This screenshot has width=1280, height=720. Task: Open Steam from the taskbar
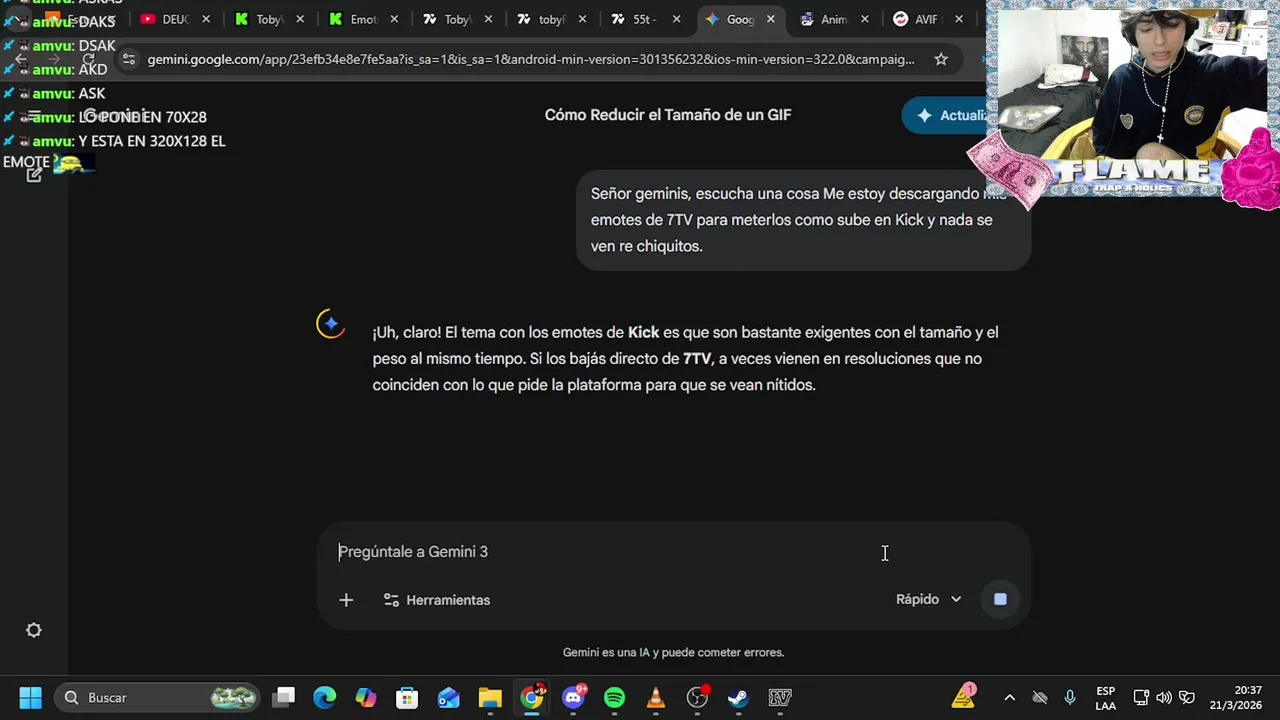[x=738, y=697]
